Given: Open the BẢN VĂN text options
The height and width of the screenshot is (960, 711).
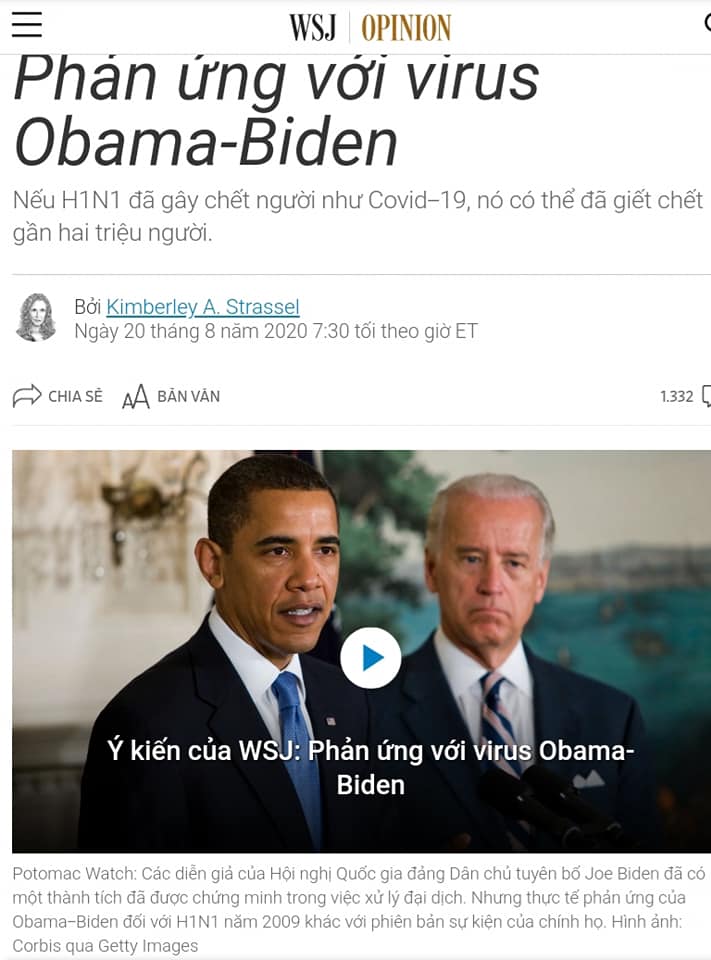Looking at the screenshot, I should pyautogui.click(x=189, y=396).
